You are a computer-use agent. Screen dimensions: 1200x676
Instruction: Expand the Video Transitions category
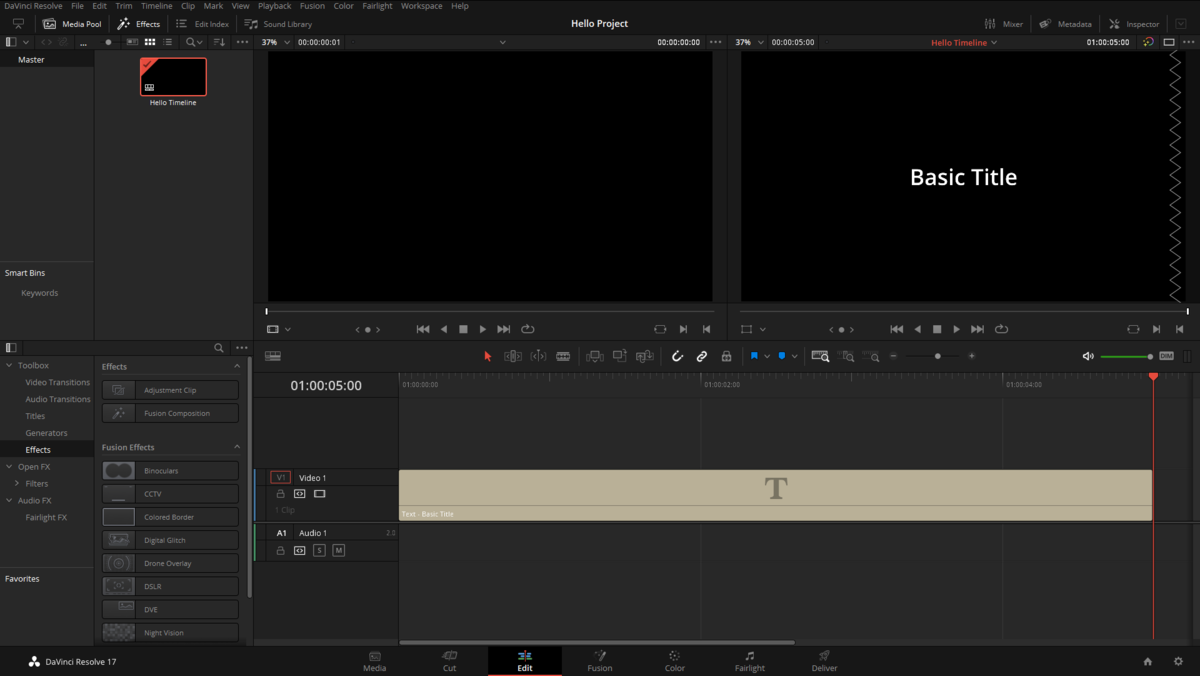pos(57,381)
